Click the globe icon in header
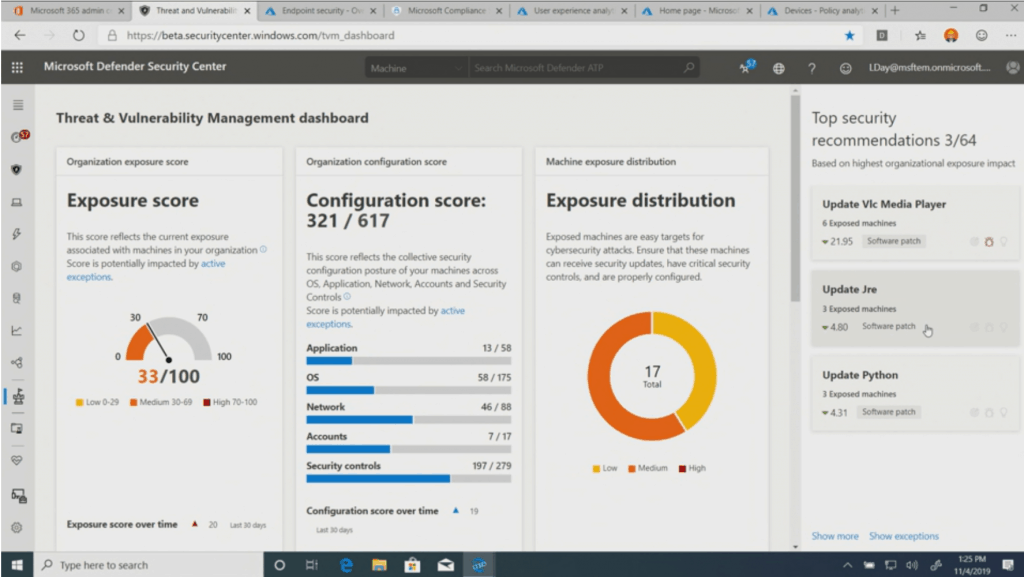The height and width of the screenshot is (577, 1024). tap(778, 68)
